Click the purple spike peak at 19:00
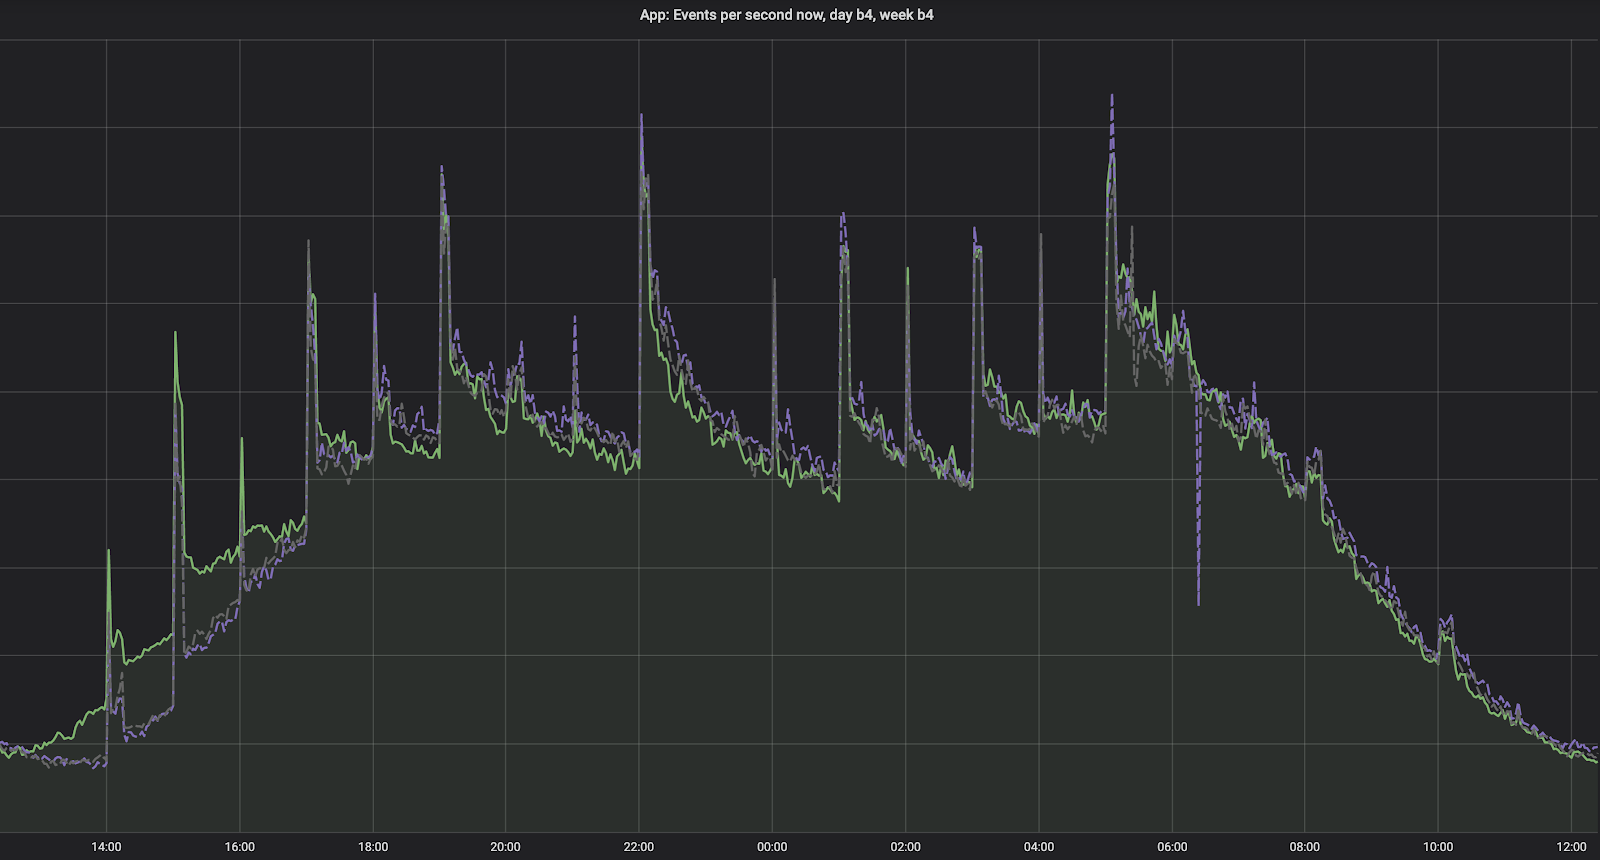Image resolution: width=1600 pixels, height=860 pixels. [441, 167]
